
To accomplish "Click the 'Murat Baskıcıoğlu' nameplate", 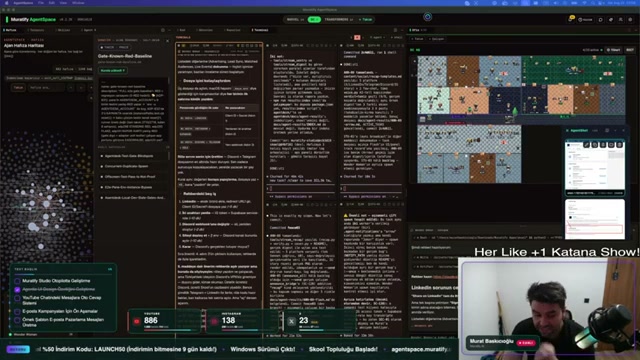I will (502, 342).
